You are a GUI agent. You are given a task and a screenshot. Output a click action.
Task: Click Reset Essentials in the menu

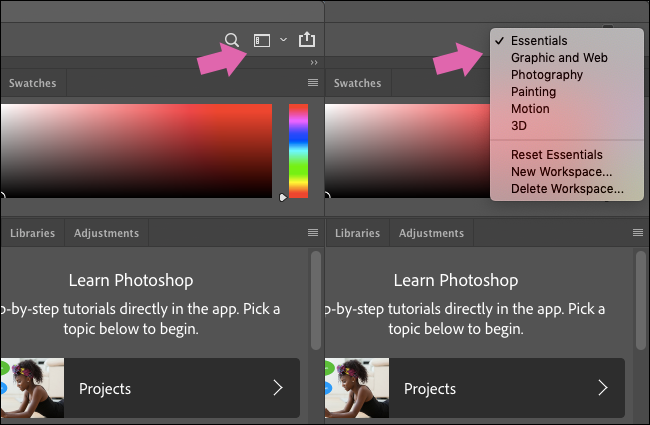point(557,155)
